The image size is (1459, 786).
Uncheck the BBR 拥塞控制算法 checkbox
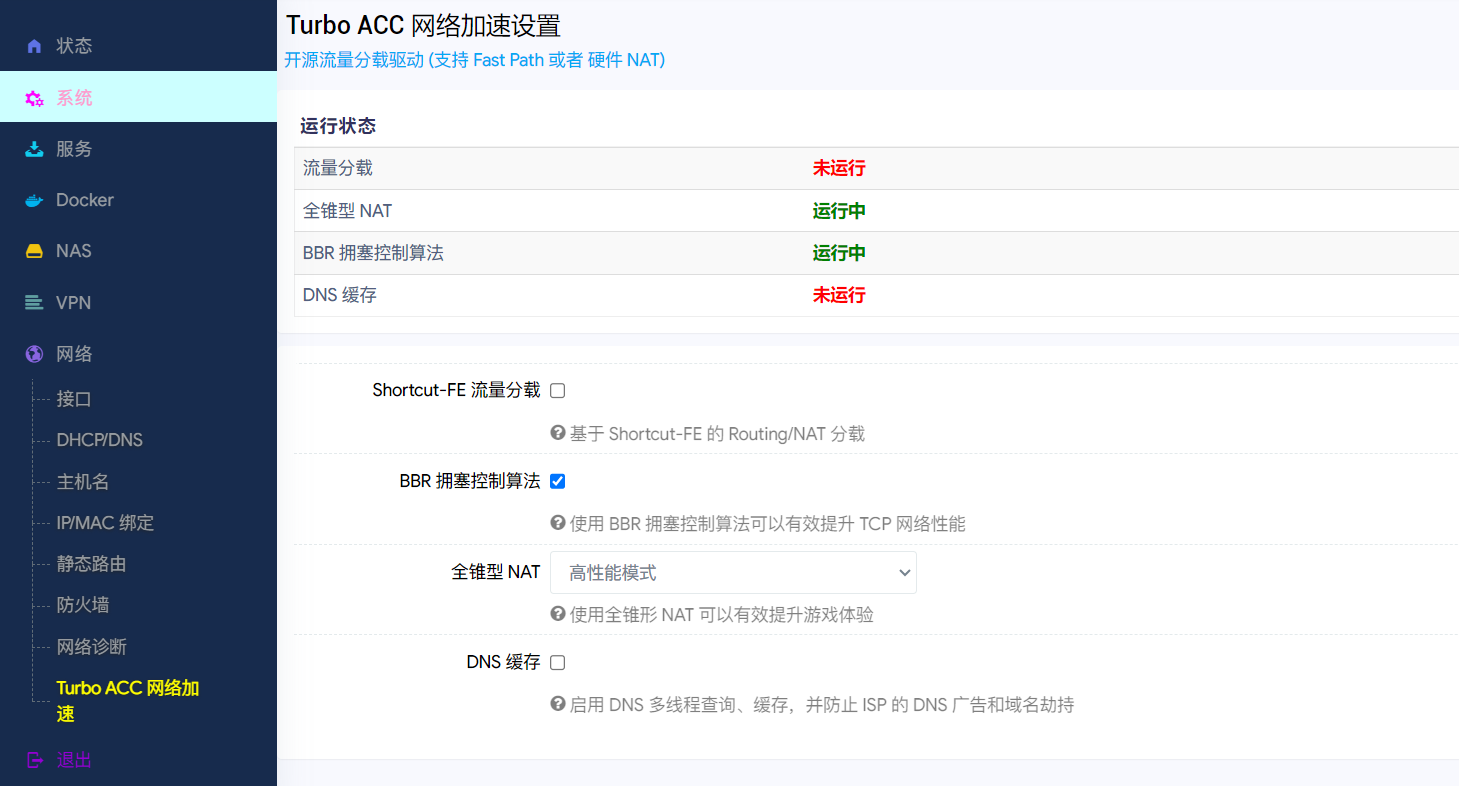tap(558, 481)
